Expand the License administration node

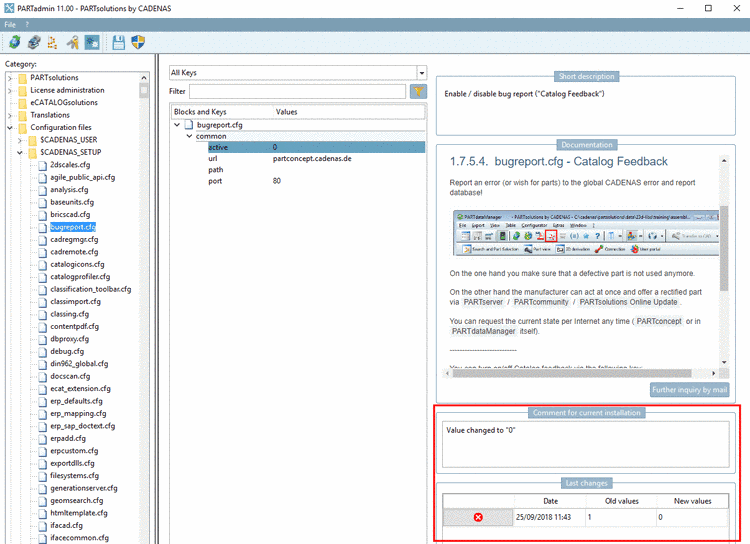coord(10,90)
